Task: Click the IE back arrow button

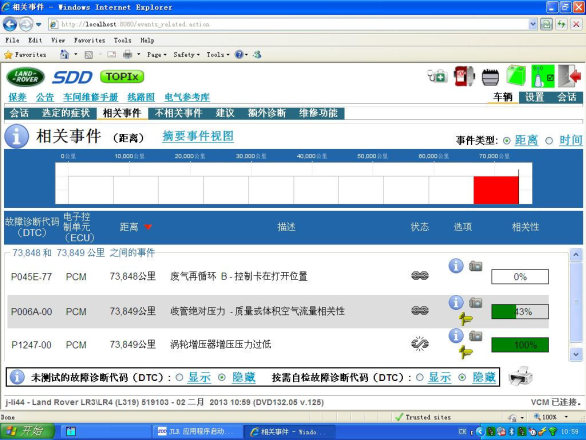Action: [10, 25]
